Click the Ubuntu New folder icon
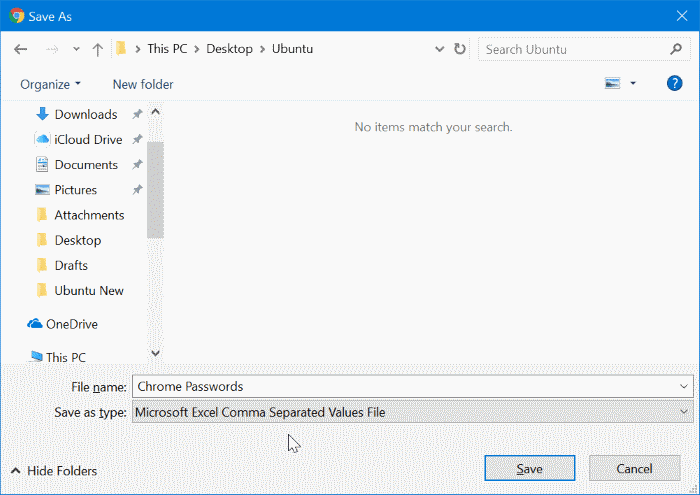 (x=42, y=290)
